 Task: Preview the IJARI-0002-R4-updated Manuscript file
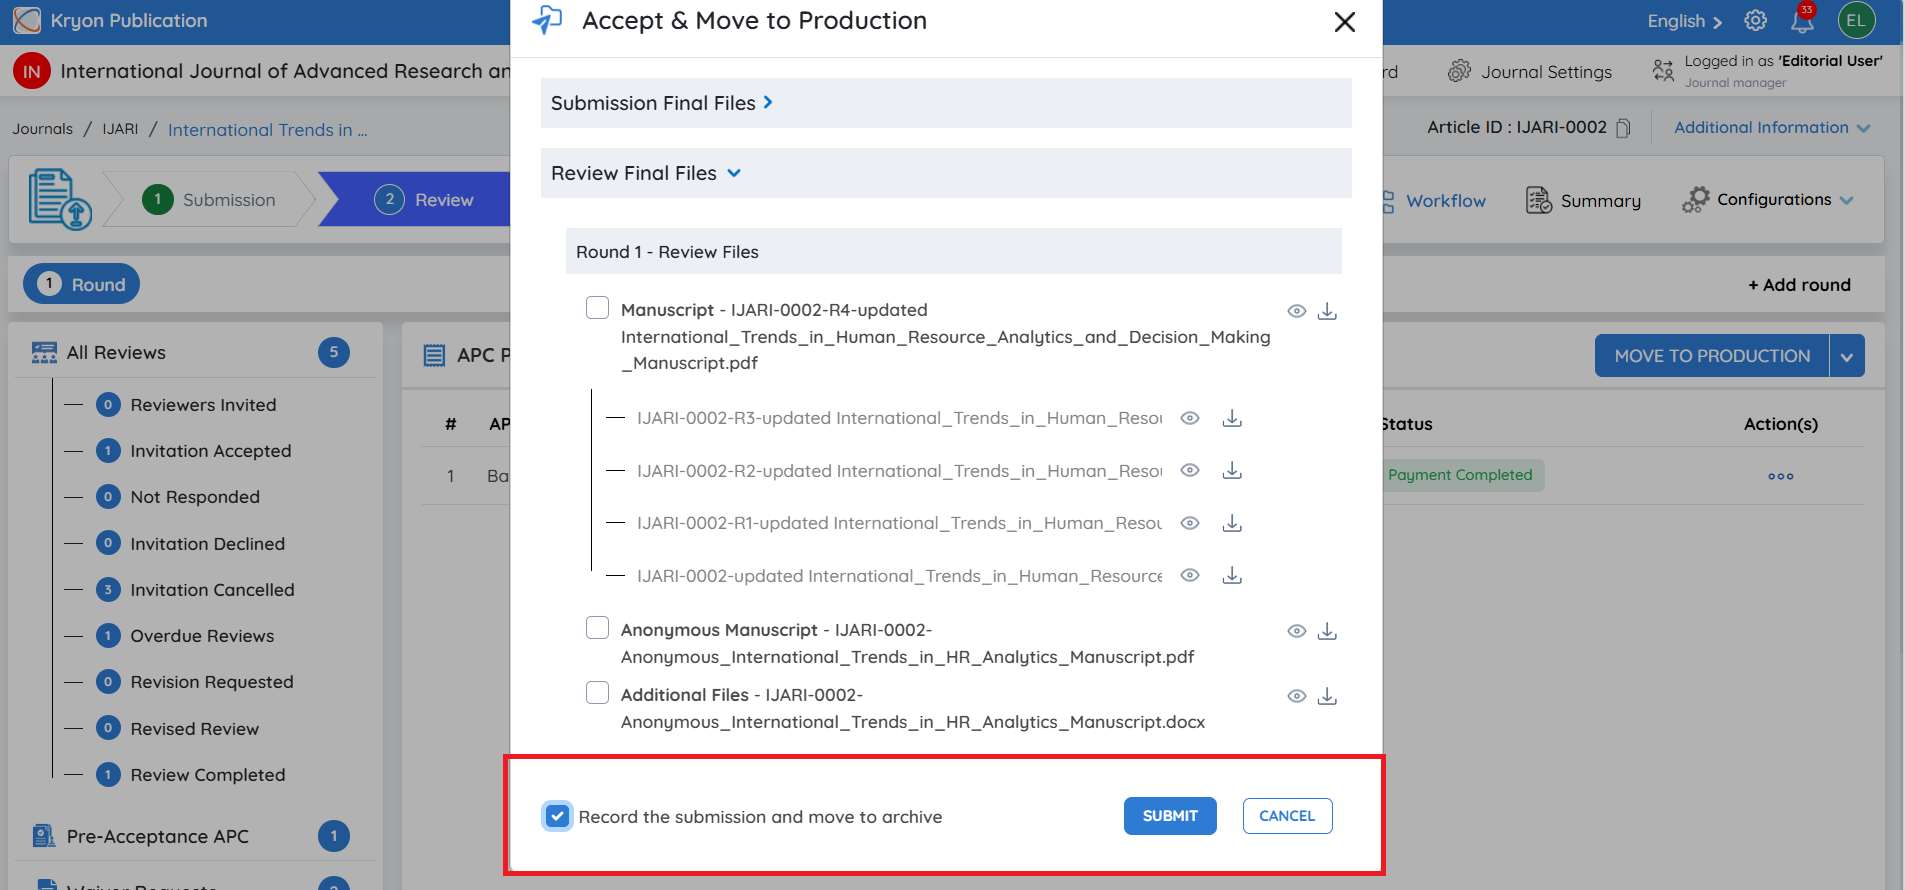point(1296,311)
